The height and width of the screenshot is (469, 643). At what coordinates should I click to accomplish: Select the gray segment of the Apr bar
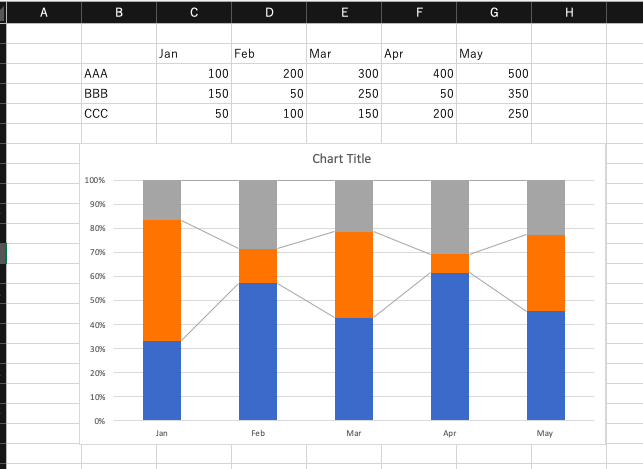click(449, 216)
